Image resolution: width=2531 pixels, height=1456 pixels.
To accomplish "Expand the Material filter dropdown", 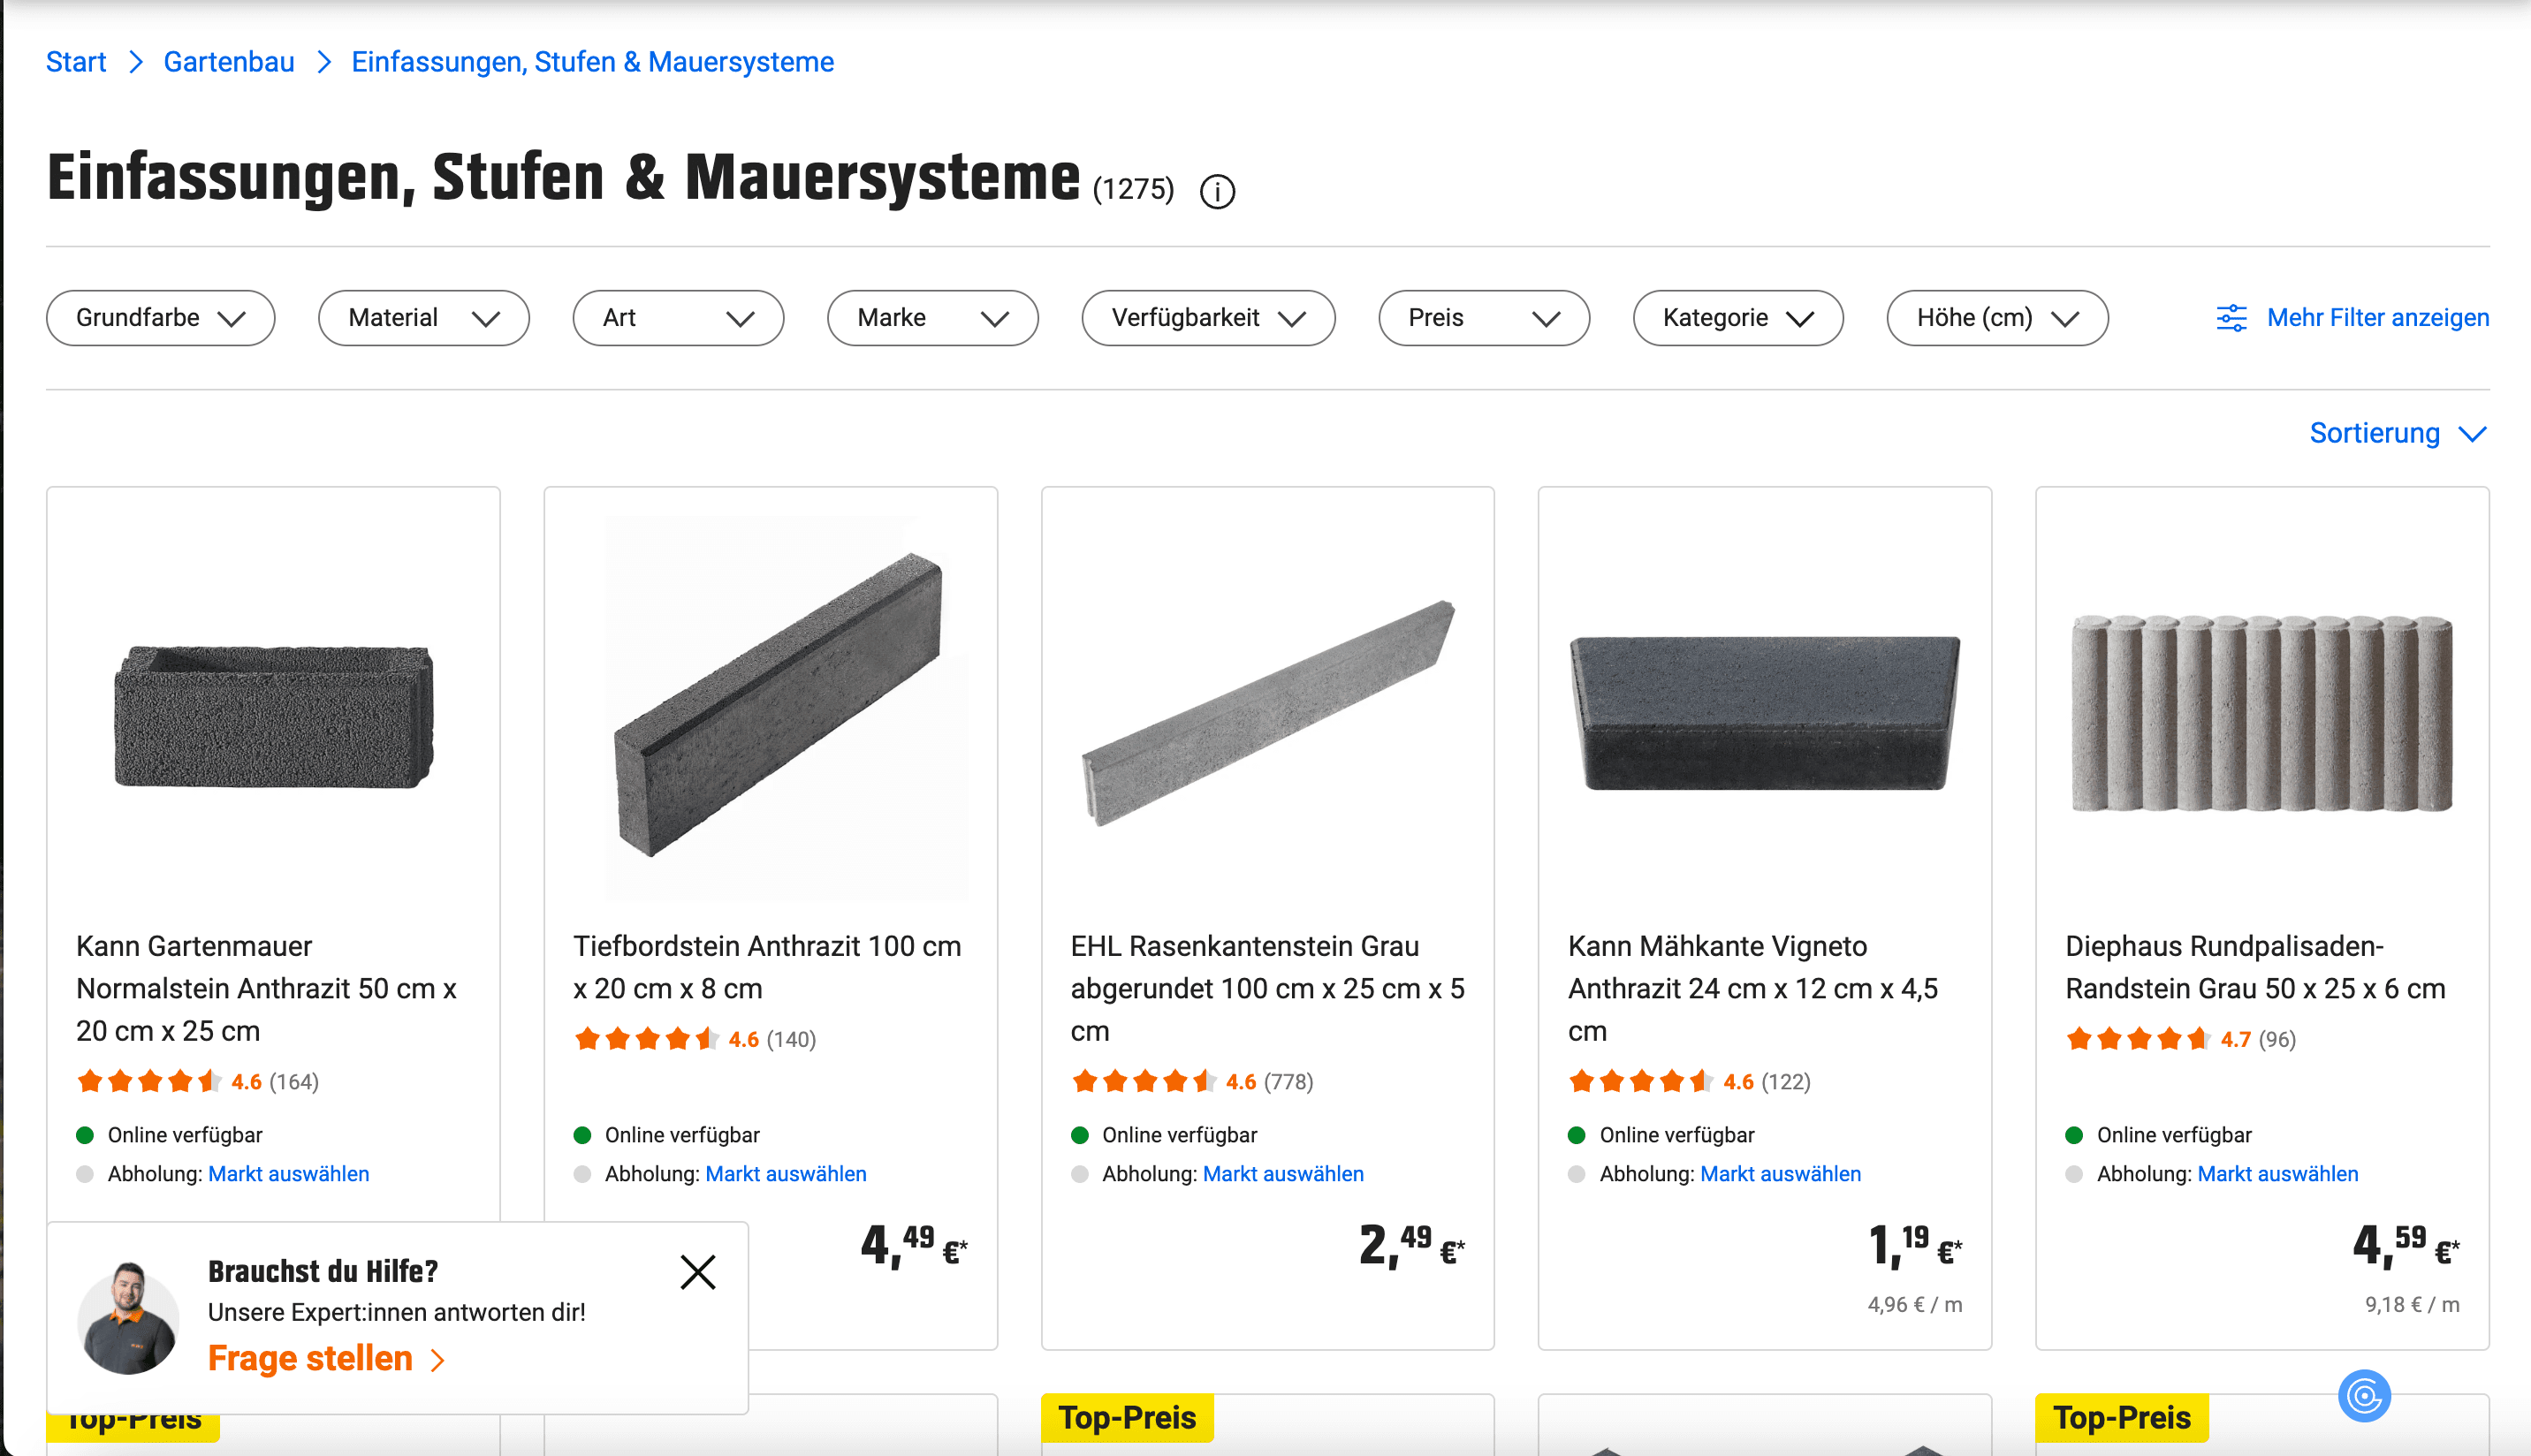I will [423, 318].
